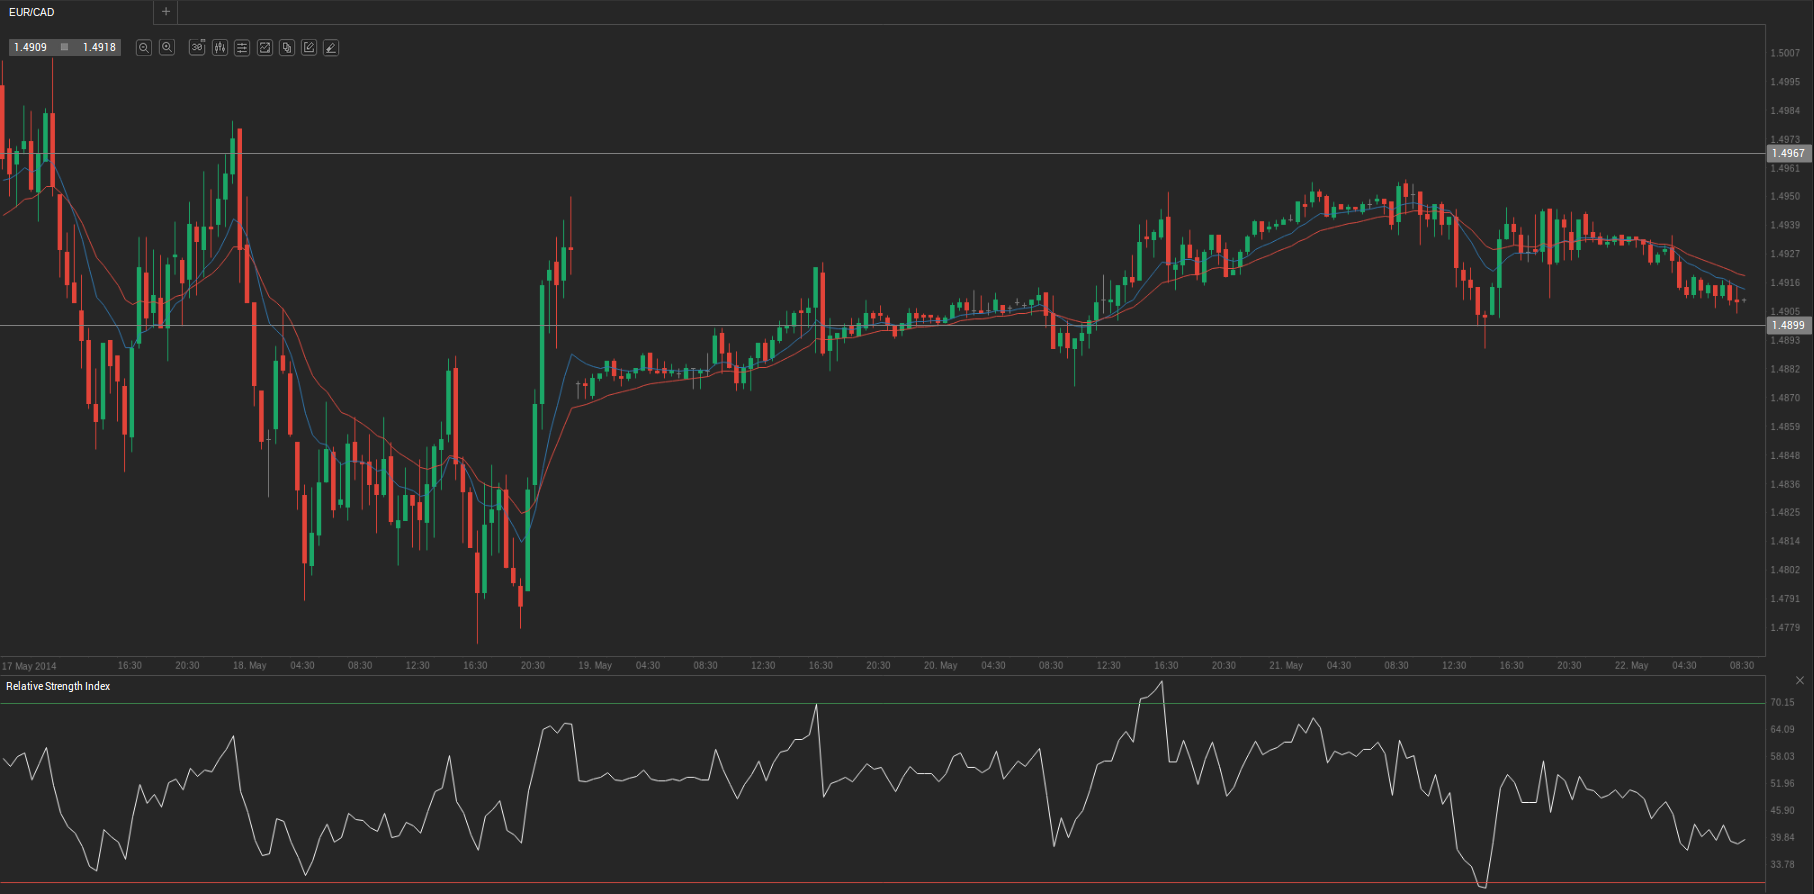This screenshot has height=894, width=1814.
Task: Click the Relative Strength Index label
Action: (58, 686)
